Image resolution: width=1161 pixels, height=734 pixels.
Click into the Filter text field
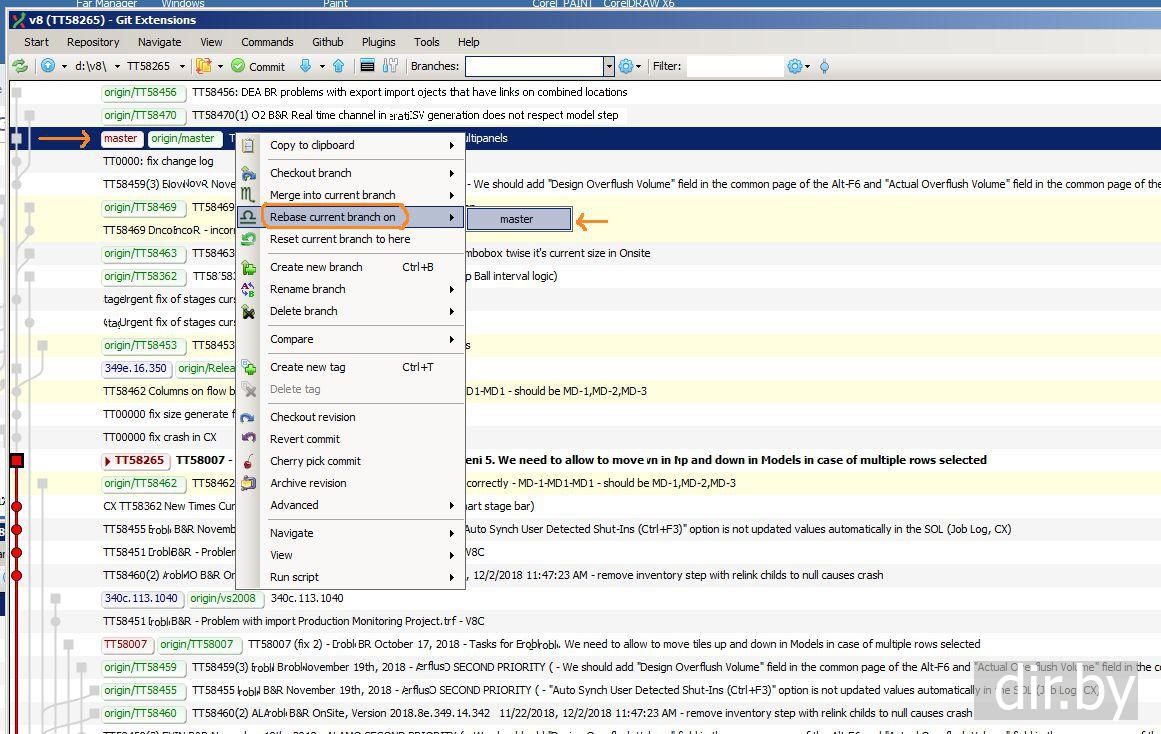[x=734, y=66]
